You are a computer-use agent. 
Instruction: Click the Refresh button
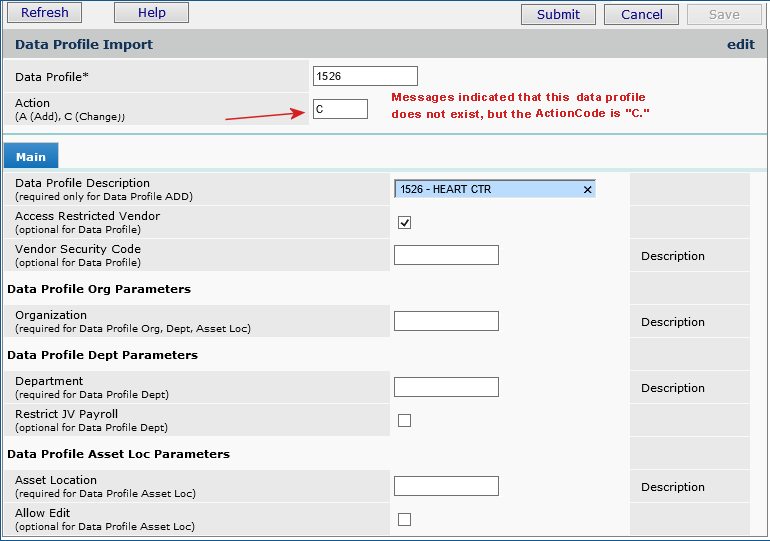(x=44, y=13)
